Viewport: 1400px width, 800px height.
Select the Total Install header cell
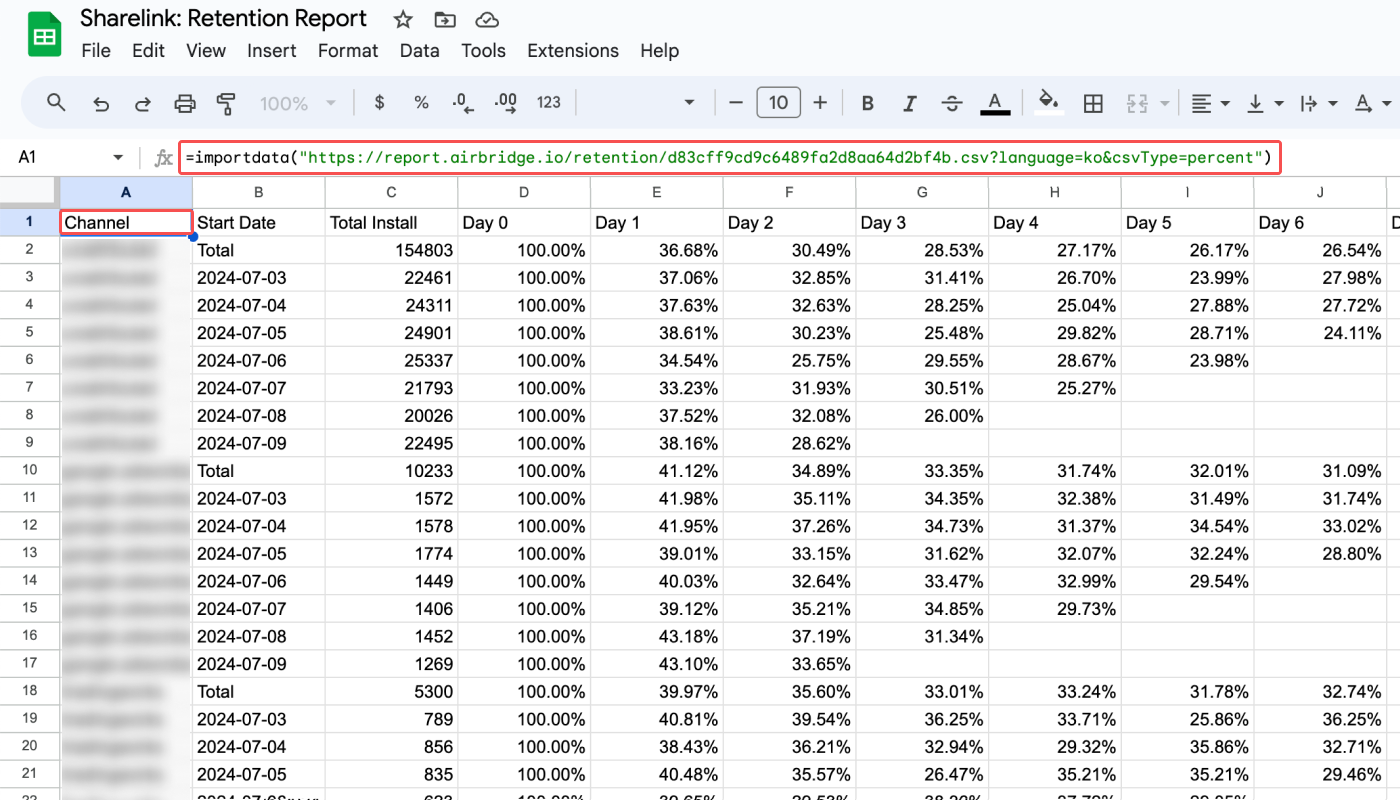click(391, 222)
